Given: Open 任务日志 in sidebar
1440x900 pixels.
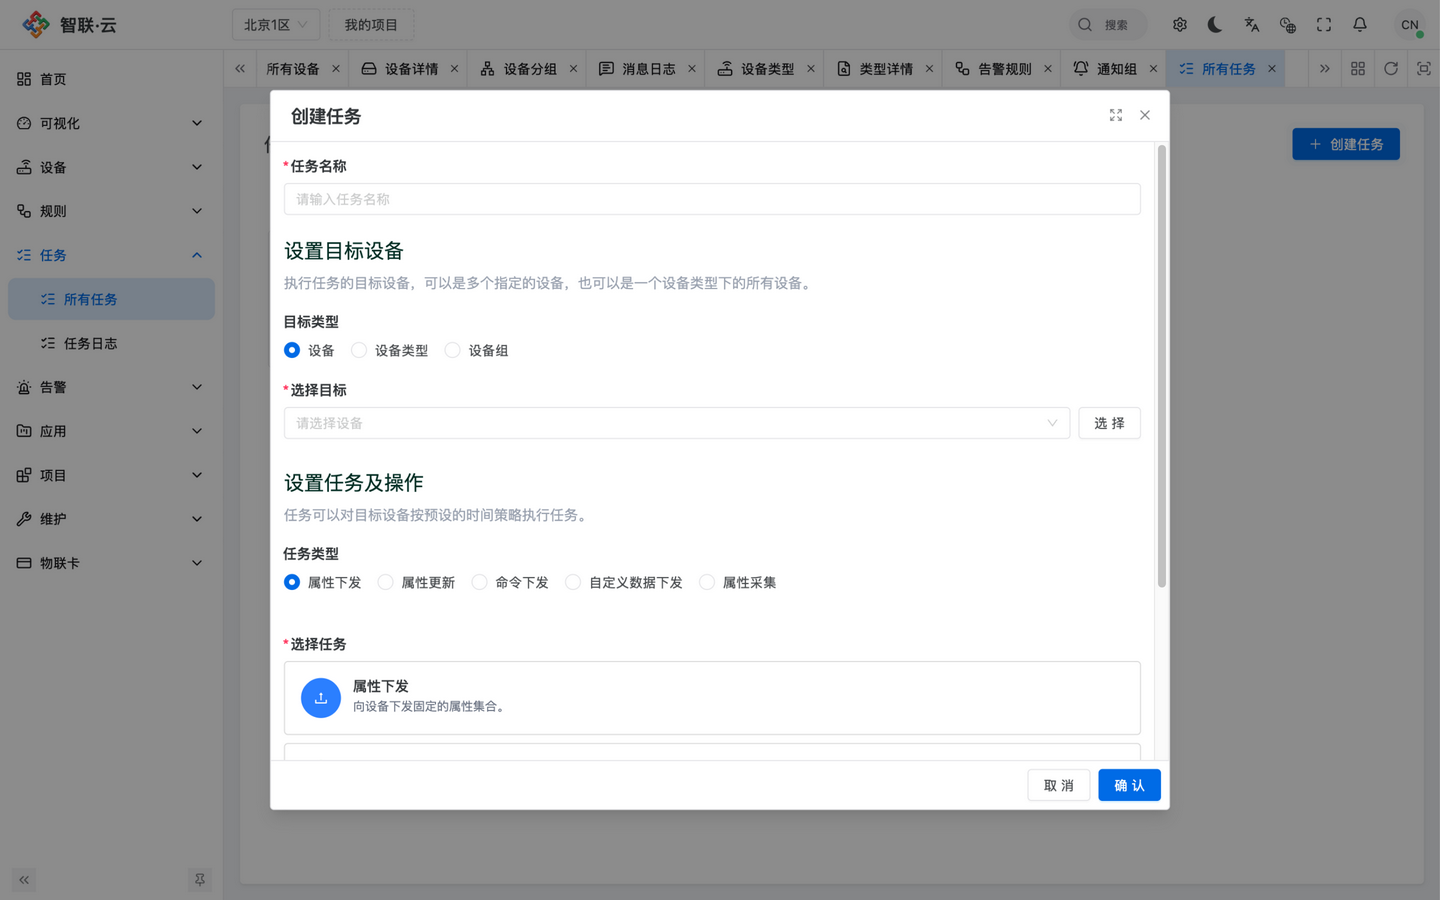Looking at the screenshot, I should [111, 343].
